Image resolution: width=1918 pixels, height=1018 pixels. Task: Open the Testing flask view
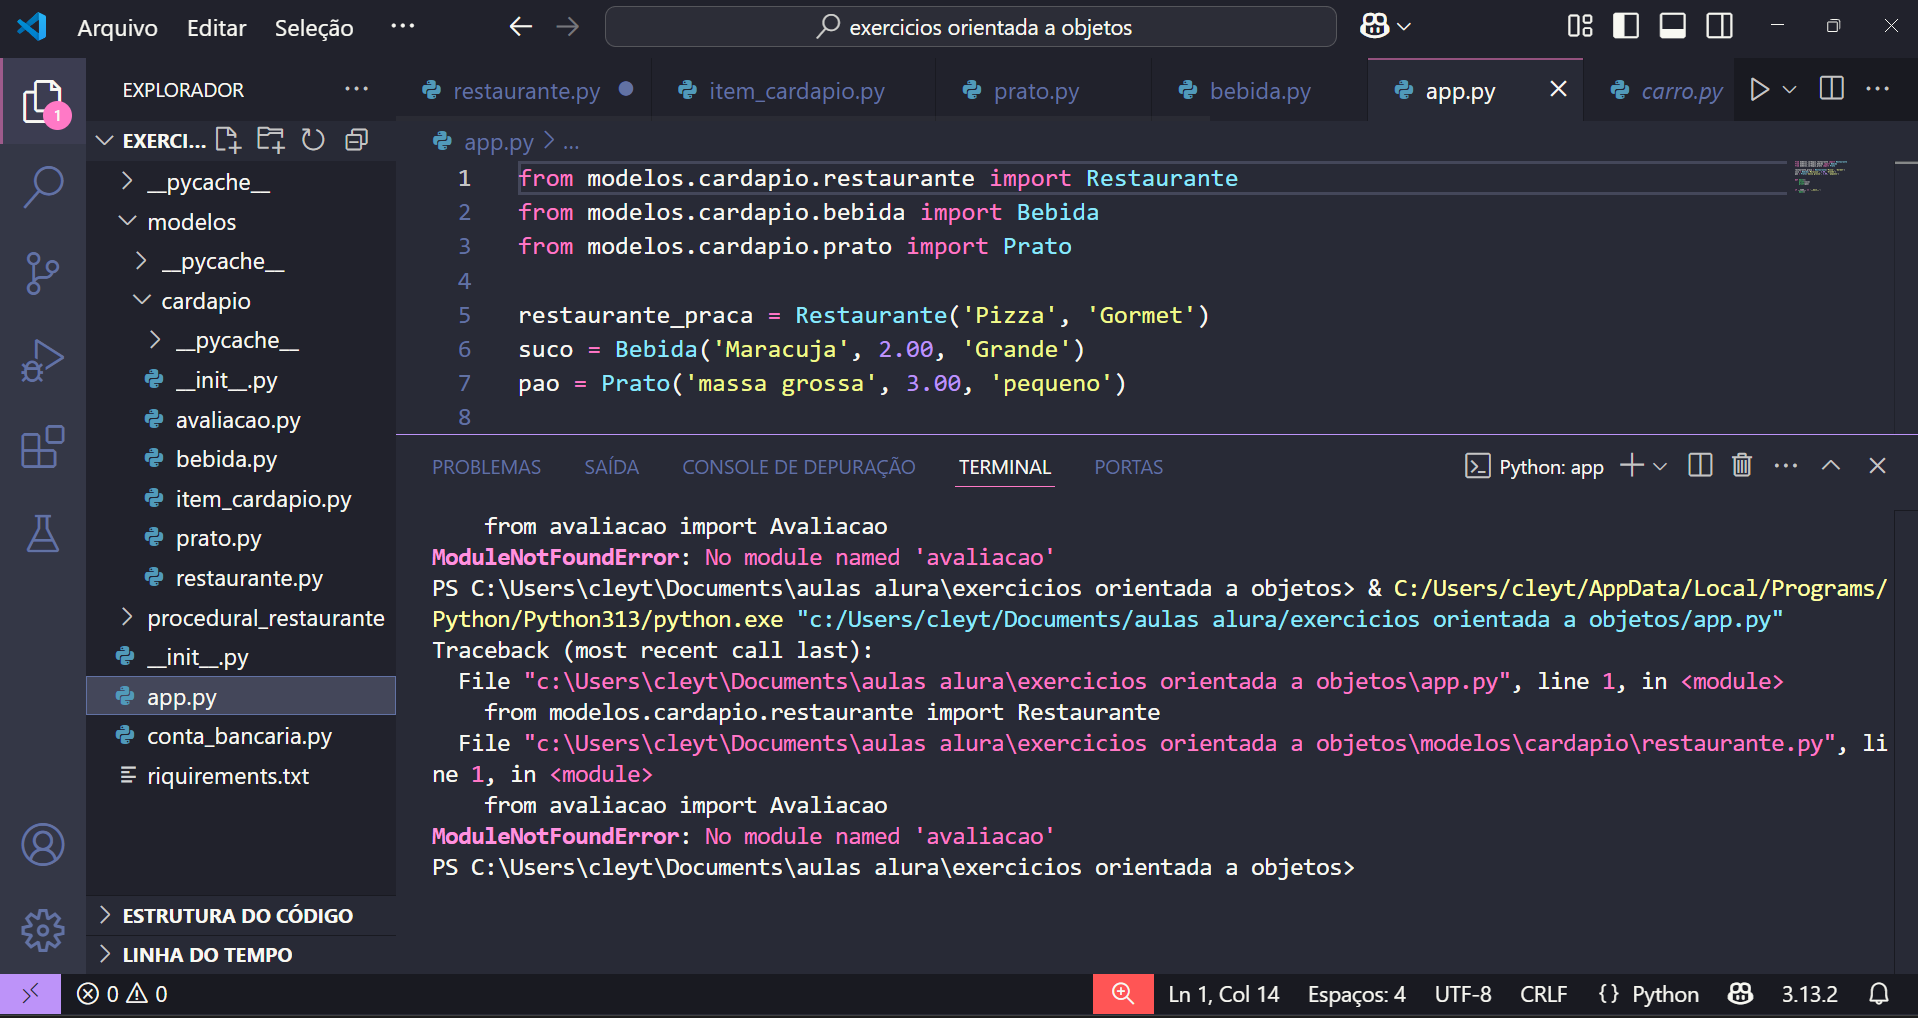point(43,534)
